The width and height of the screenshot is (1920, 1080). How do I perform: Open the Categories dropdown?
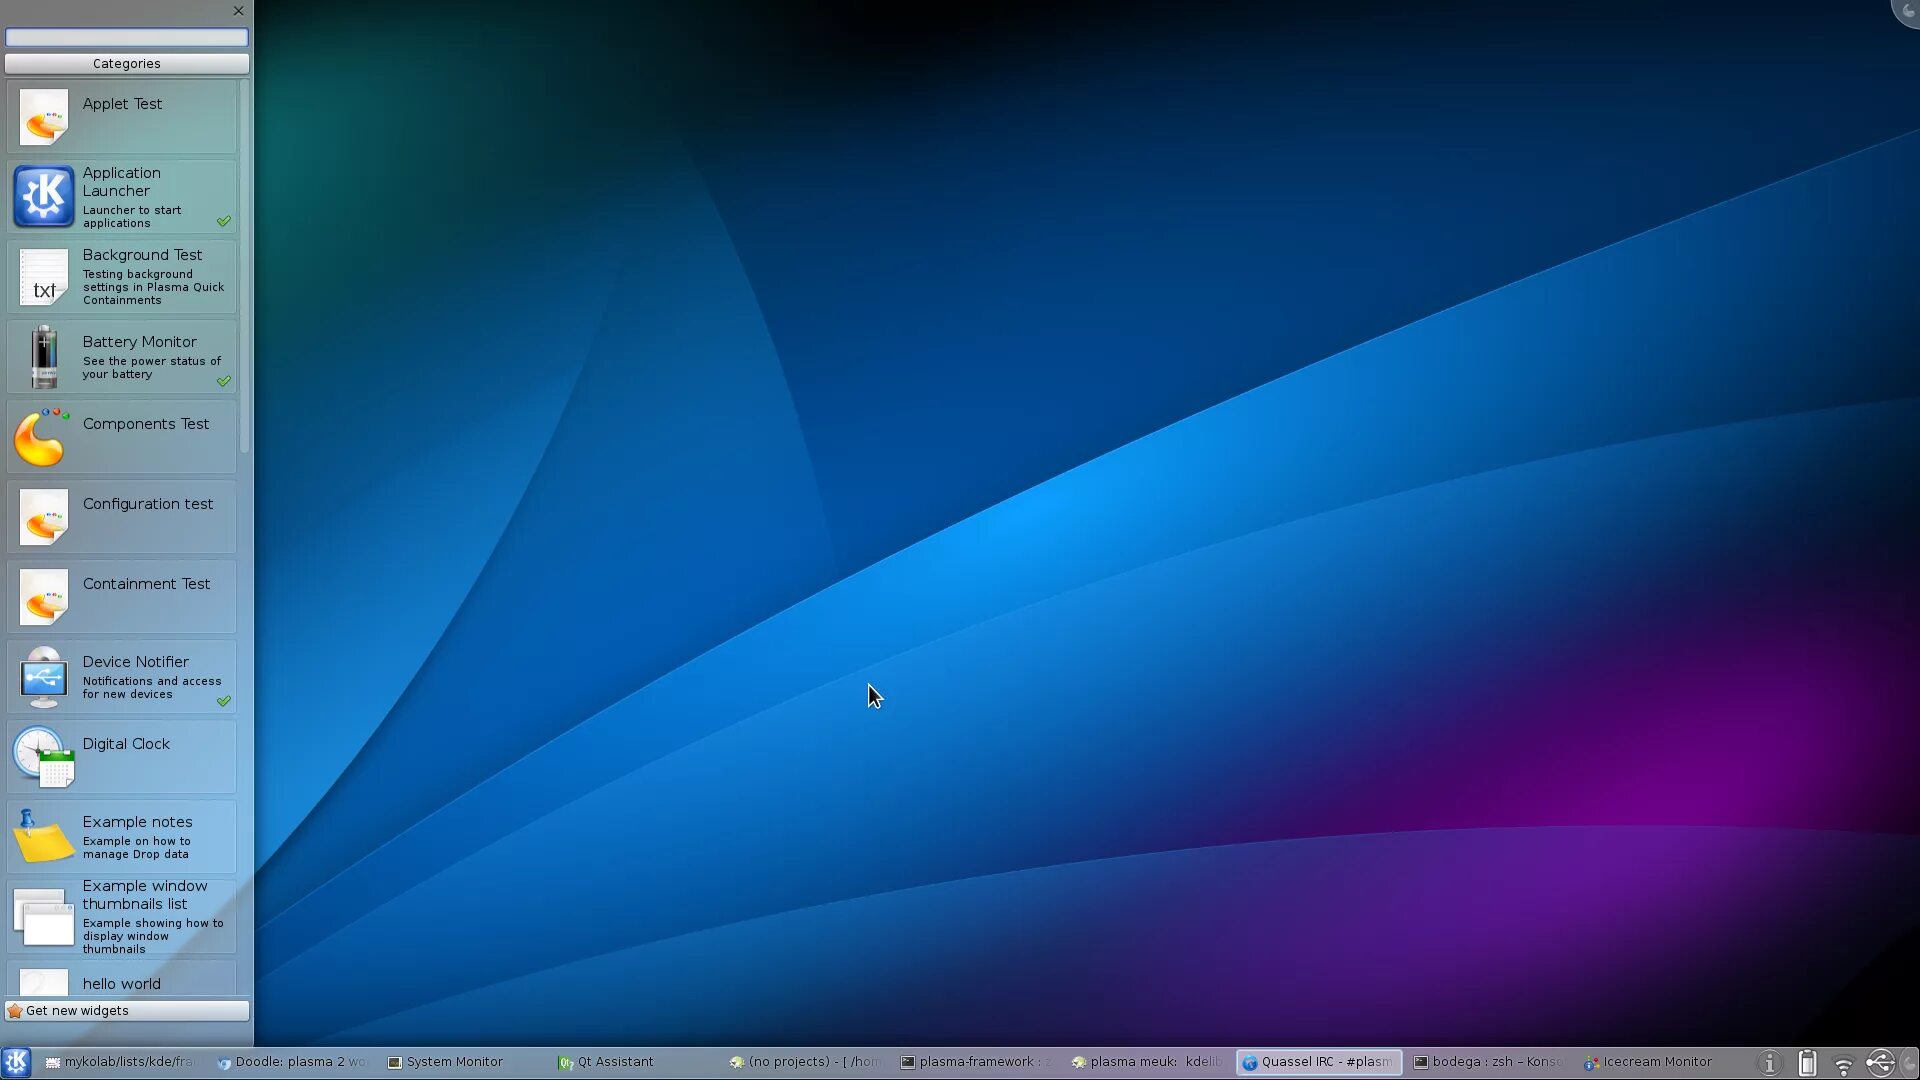[x=127, y=63]
